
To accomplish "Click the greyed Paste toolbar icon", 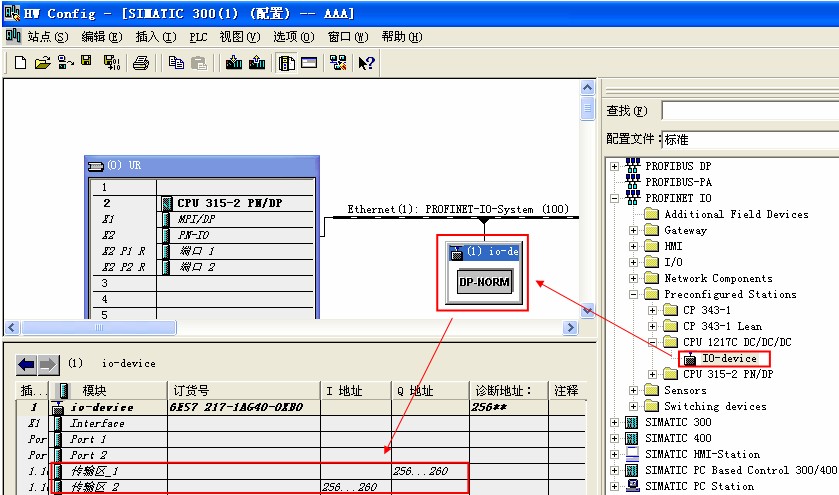I will [x=199, y=63].
